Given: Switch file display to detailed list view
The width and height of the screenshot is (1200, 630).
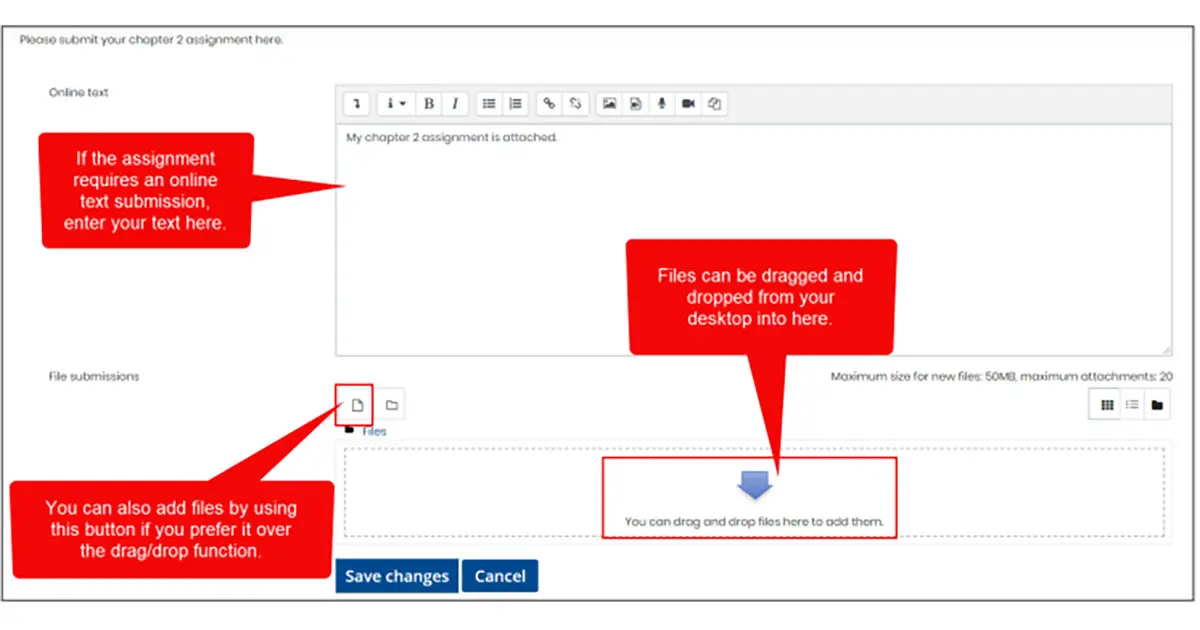Looking at the screenshot, I should (1131, 404).
